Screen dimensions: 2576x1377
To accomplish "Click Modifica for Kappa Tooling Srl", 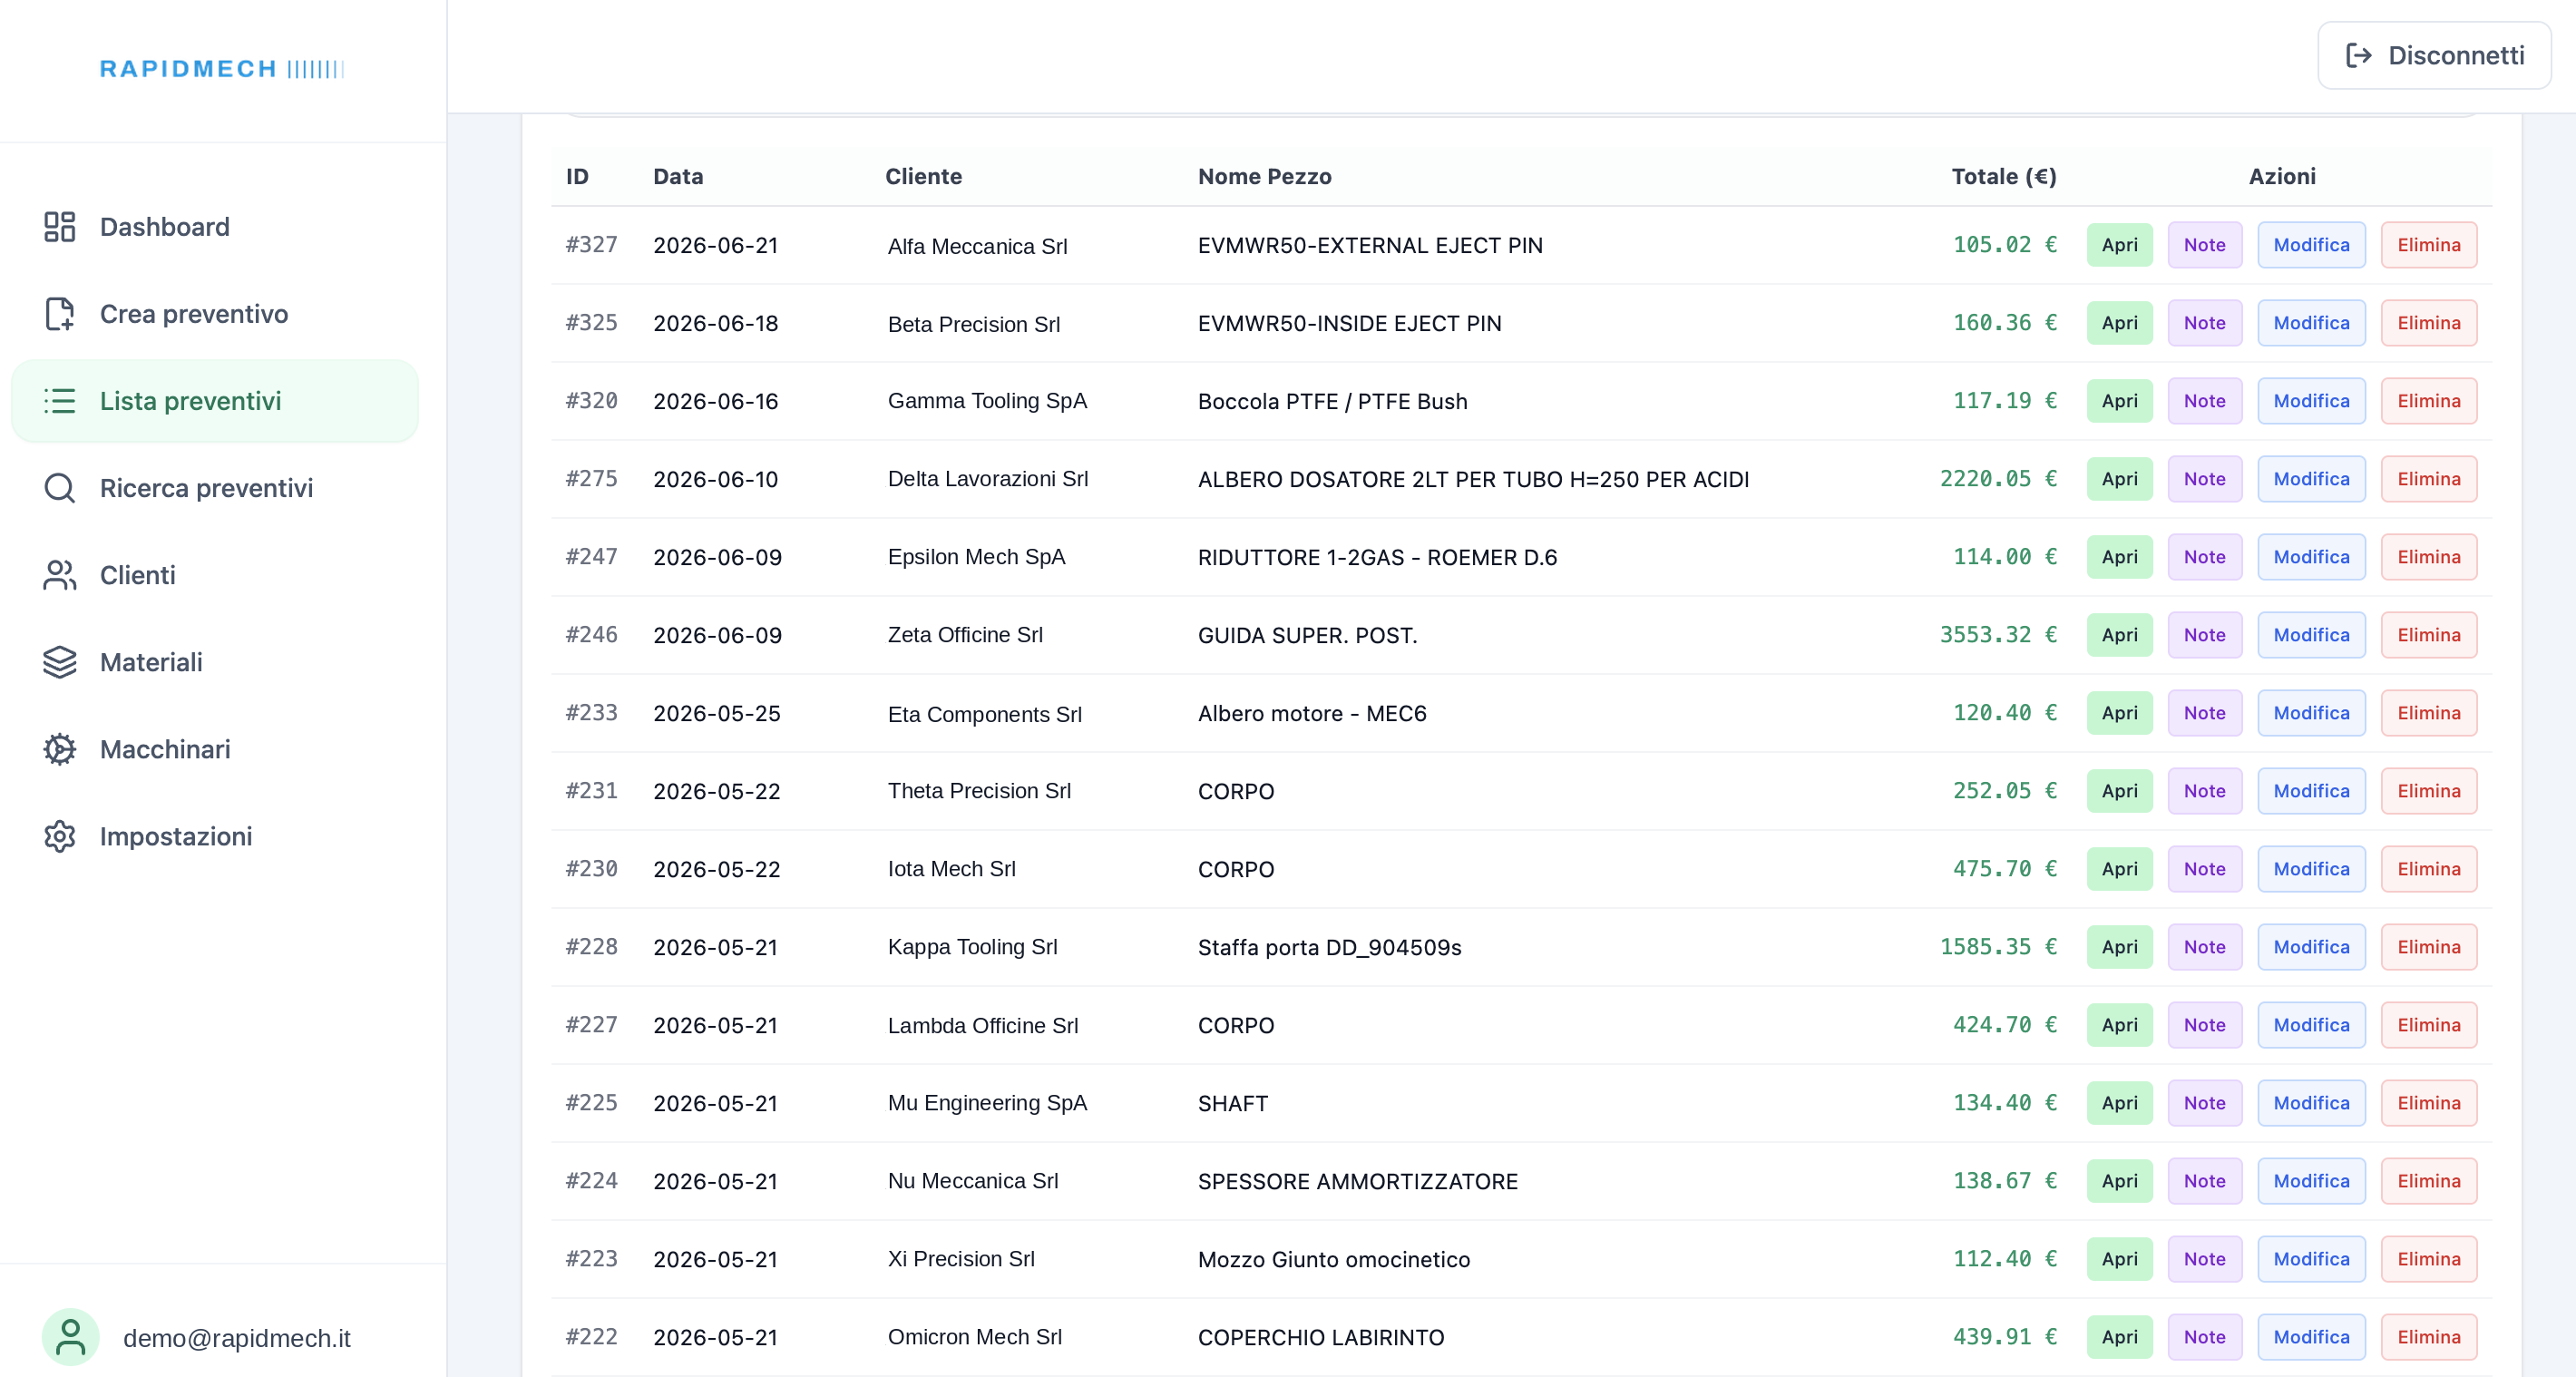I will [x=2311, y=947].
